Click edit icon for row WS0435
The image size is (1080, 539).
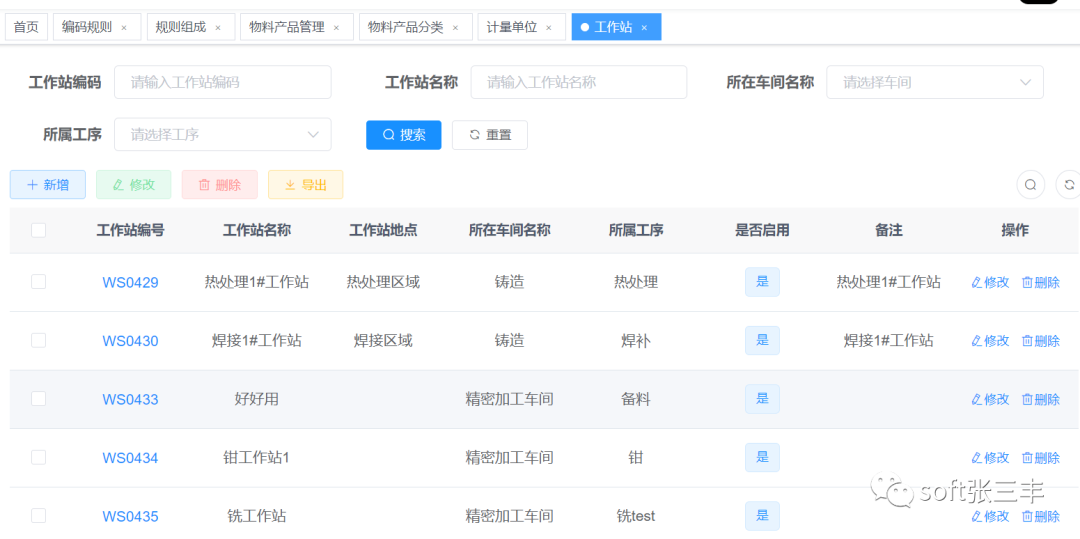pos(977,516)
